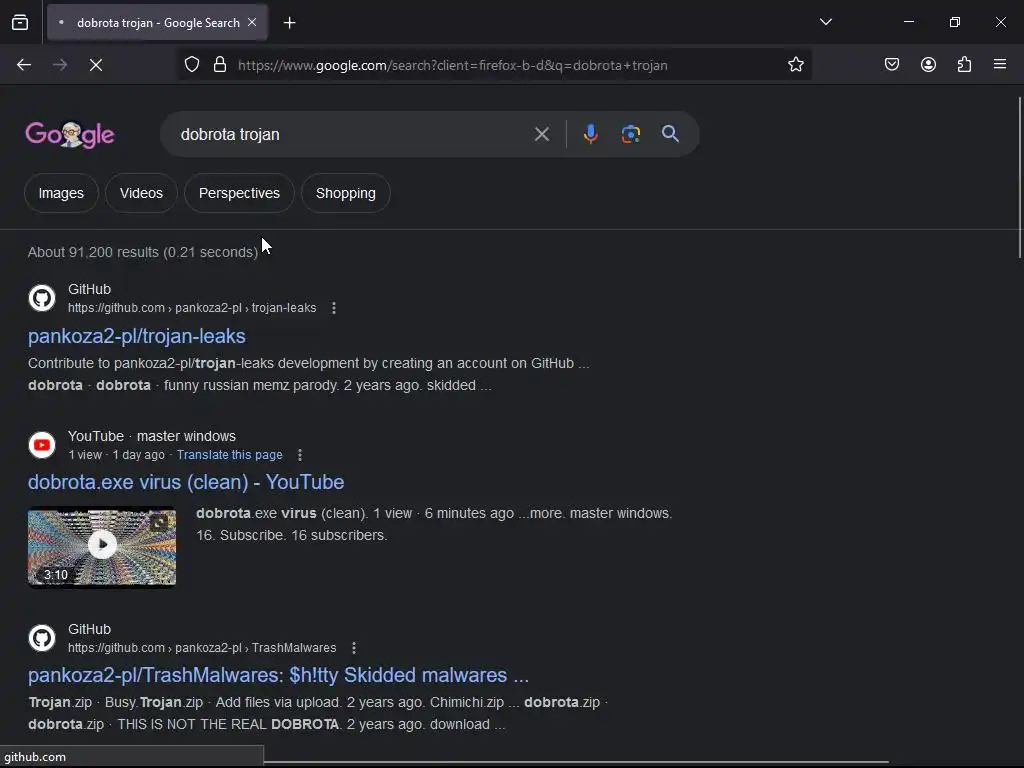The height and width of the screenshot is (768, 1024).
Task: Click the TrashMalwares GitHub URL breadcrumb
Action: tap(202, 648)
